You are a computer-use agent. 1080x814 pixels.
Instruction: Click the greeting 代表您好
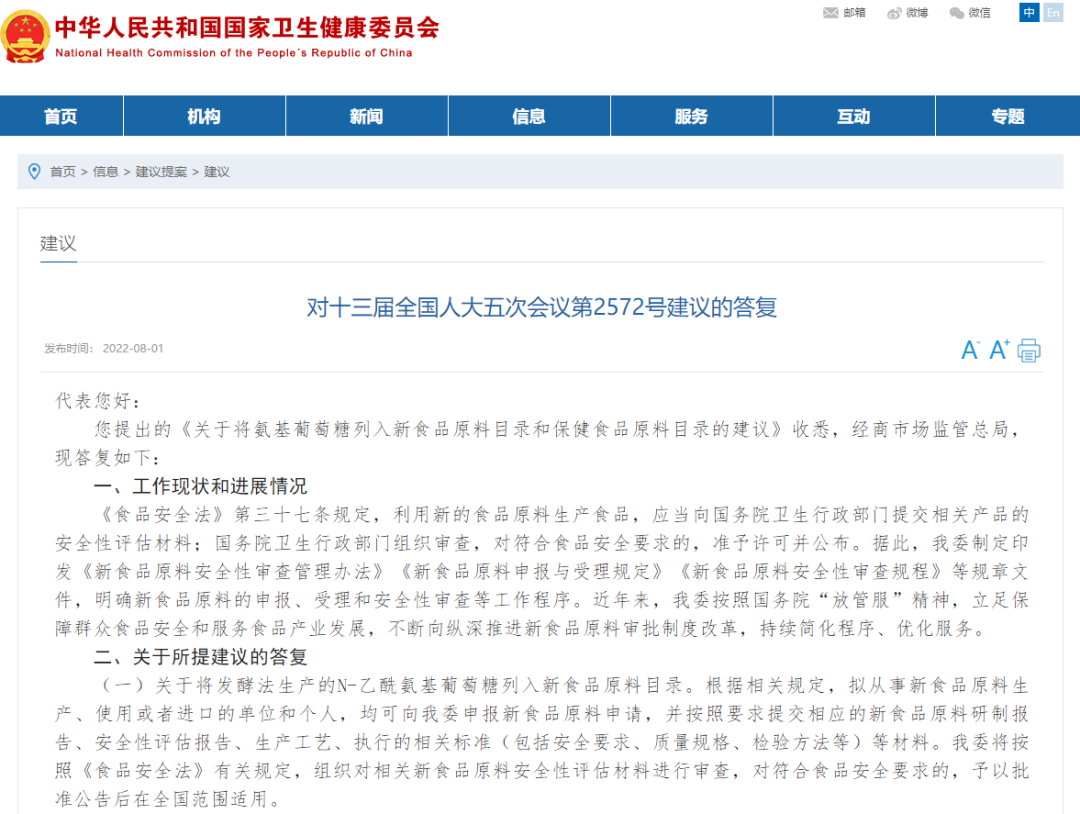coord(97,401)
